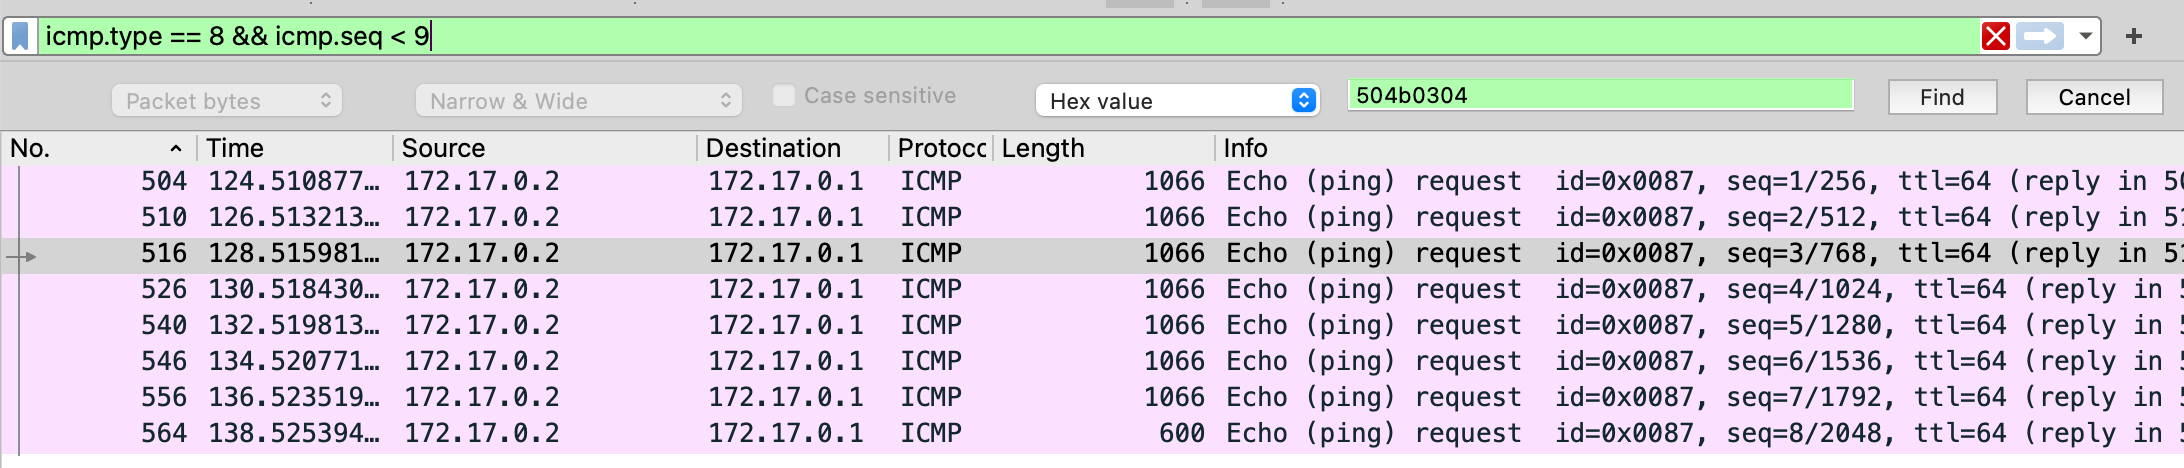This screenshot has width=2184, height=468.
Task: Open the Hex value search type dropdown
Action: coord(1178,101)
